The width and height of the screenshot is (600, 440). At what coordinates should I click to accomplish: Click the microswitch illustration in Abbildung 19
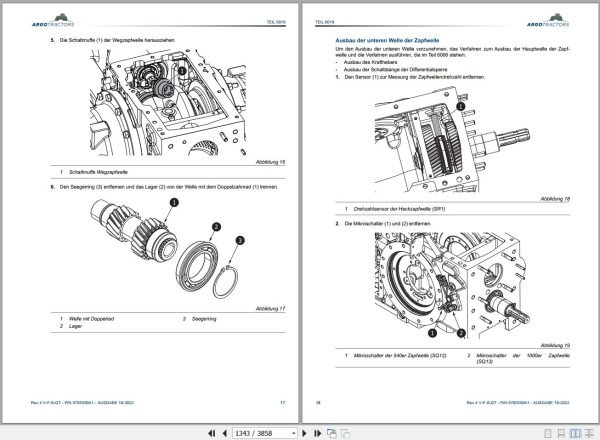(452, 285)
